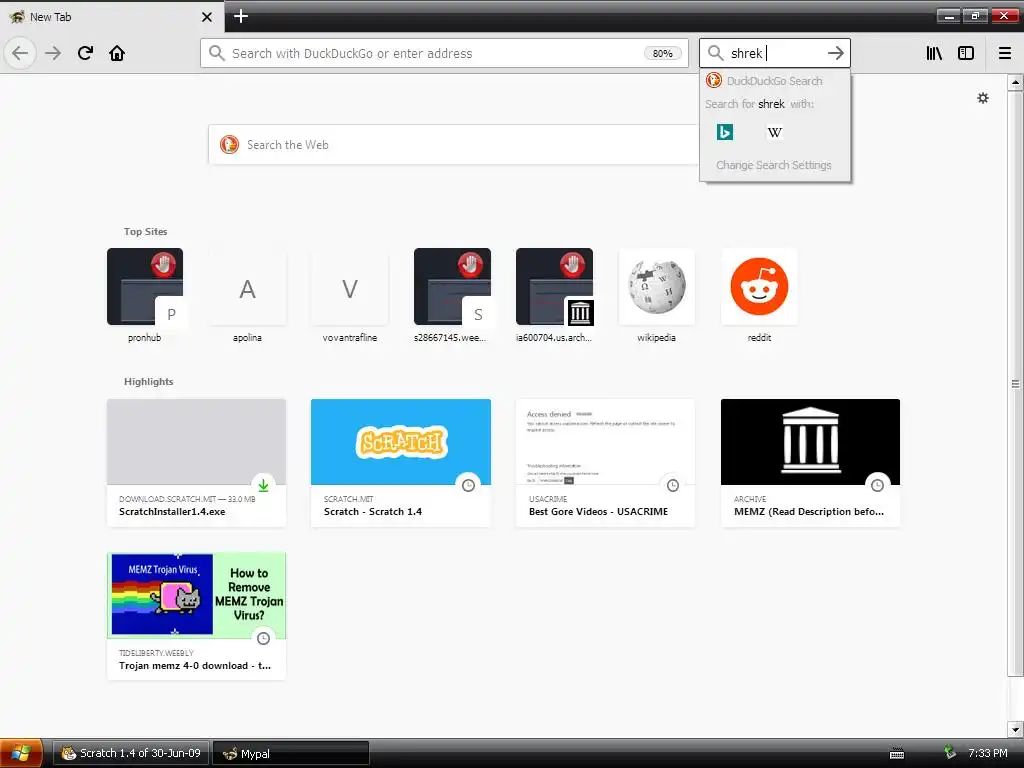Click the scrollbar down arrow
The height and width of the screenshot is (768, 1024).
[1015, 729]
